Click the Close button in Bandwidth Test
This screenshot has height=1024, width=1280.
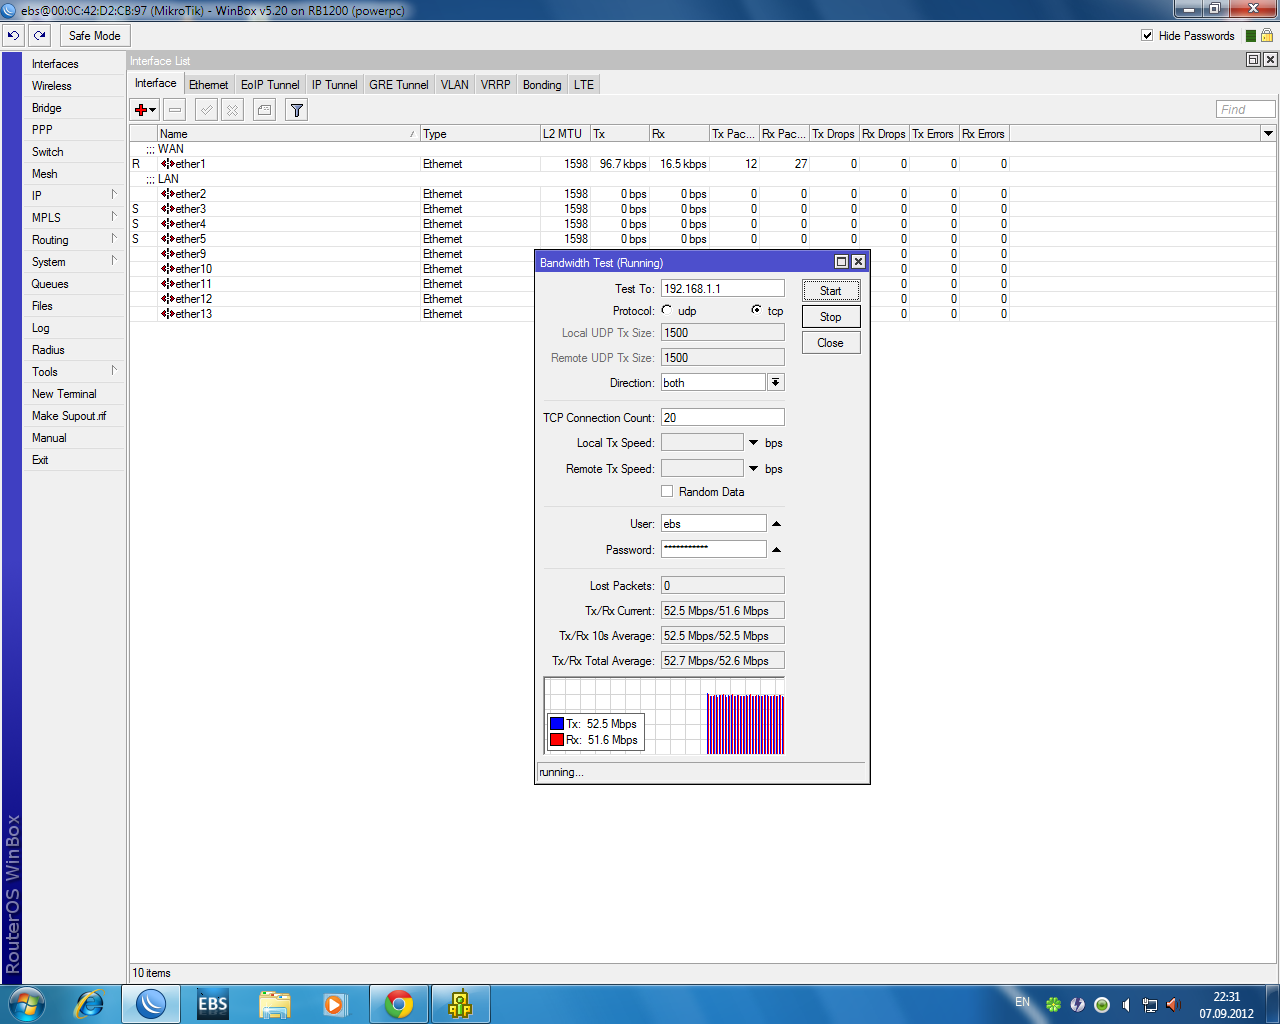(831, 343)
